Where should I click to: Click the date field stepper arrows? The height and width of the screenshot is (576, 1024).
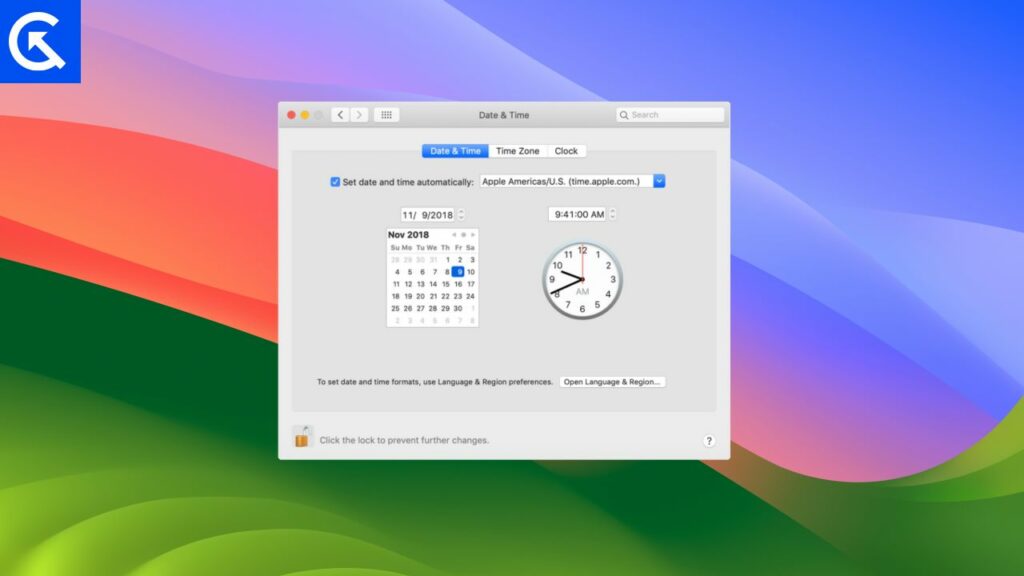pos(461,214)
